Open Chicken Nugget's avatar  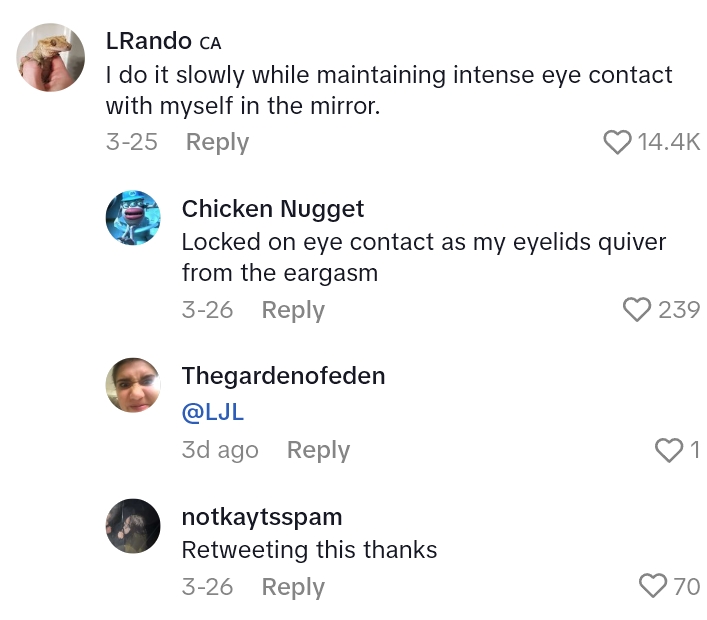133,217
